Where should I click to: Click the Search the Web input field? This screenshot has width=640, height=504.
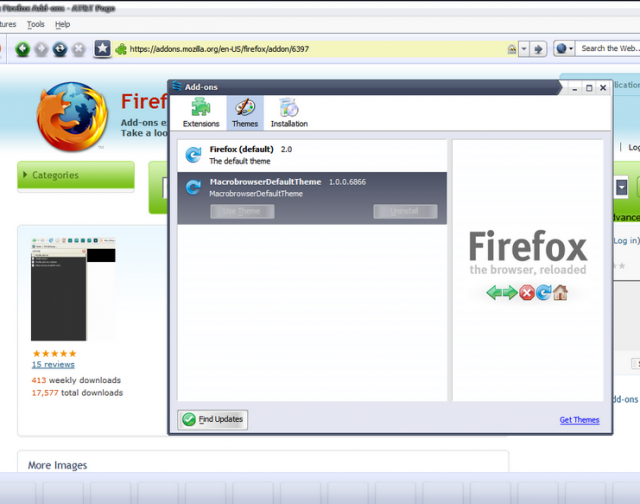point(608,49)
